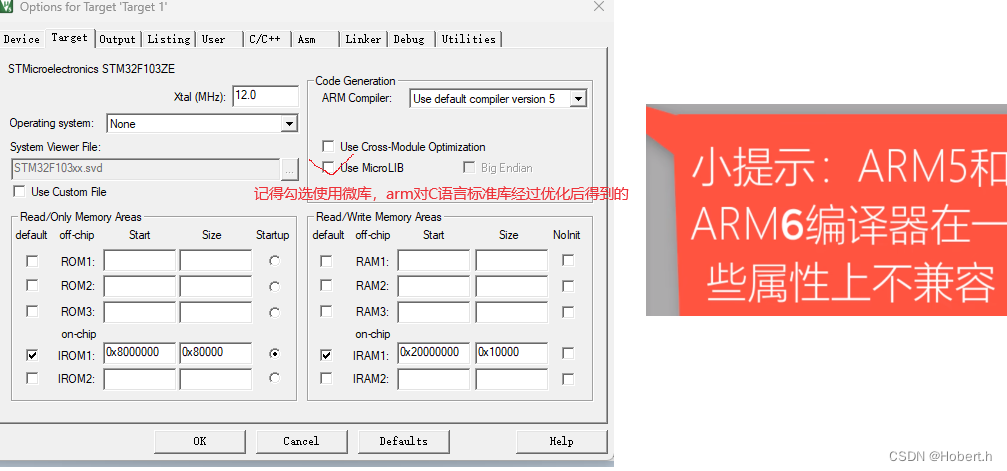Toggle the Big Endian checkbox
Screen dimensions: 1007x471
click(x=468, y=168)
